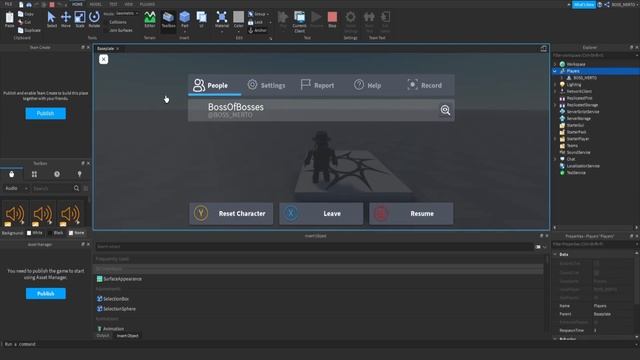The height and width of the screenshot is (360, 640).
Task: Click Publish in Team Create panel
Action: 45,113
